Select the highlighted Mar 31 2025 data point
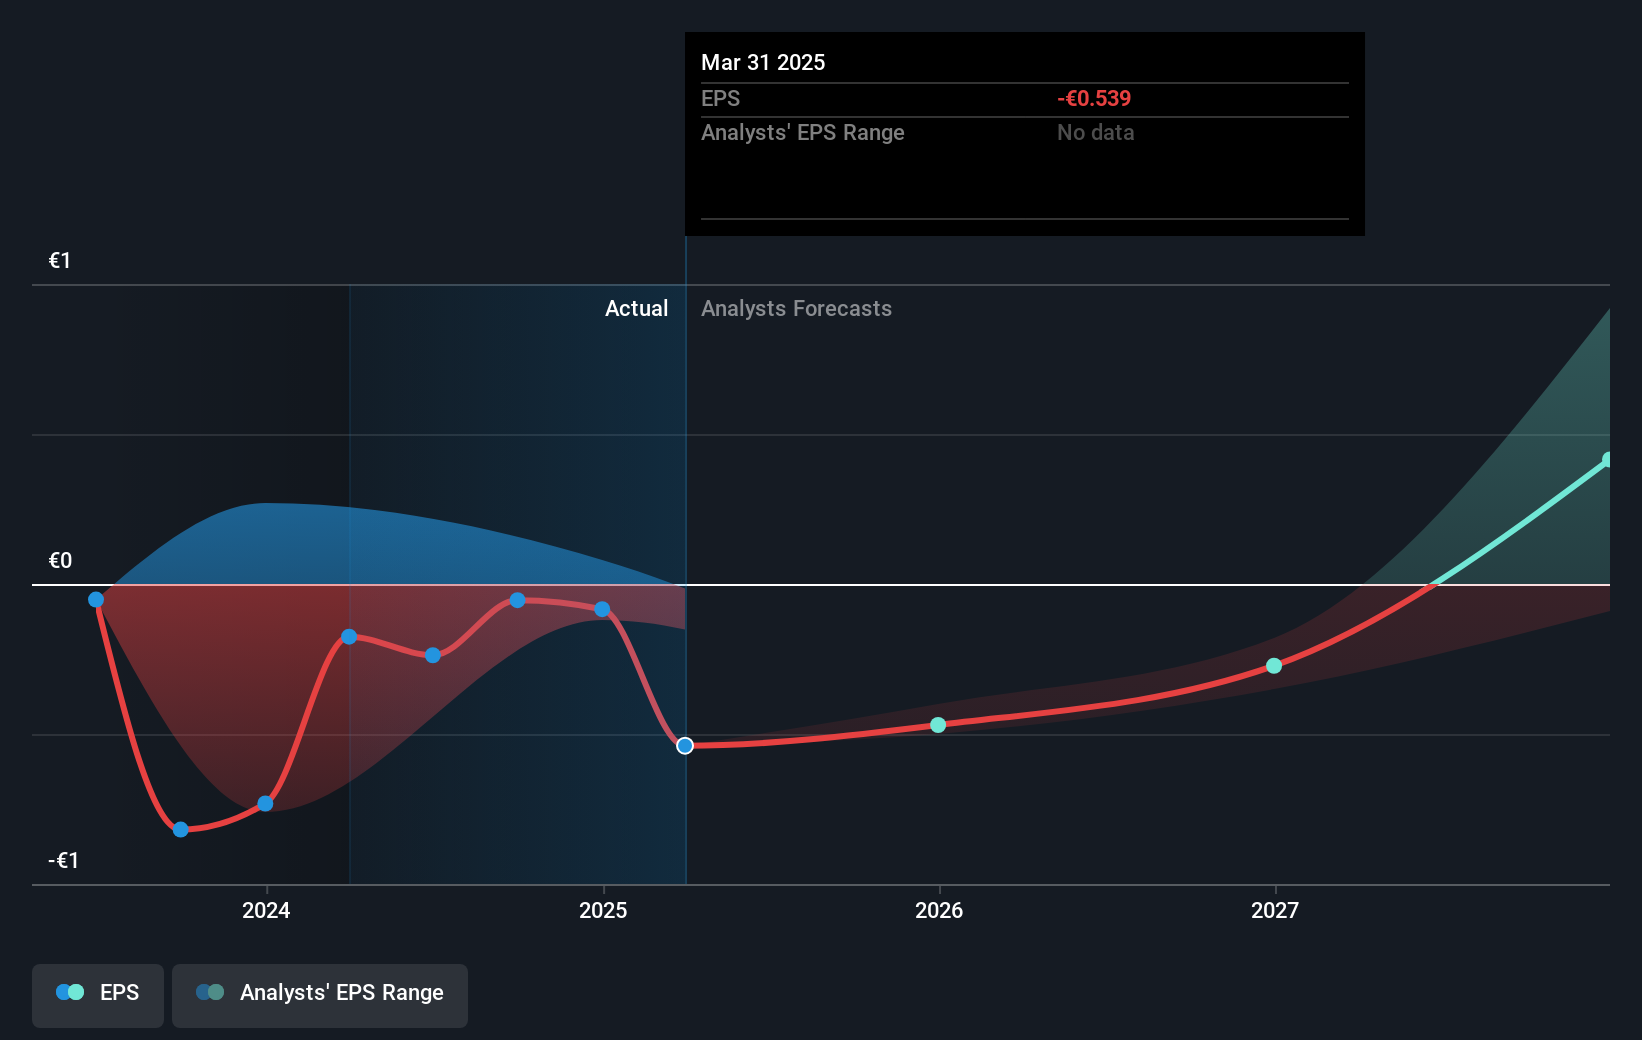 (685, 746)
